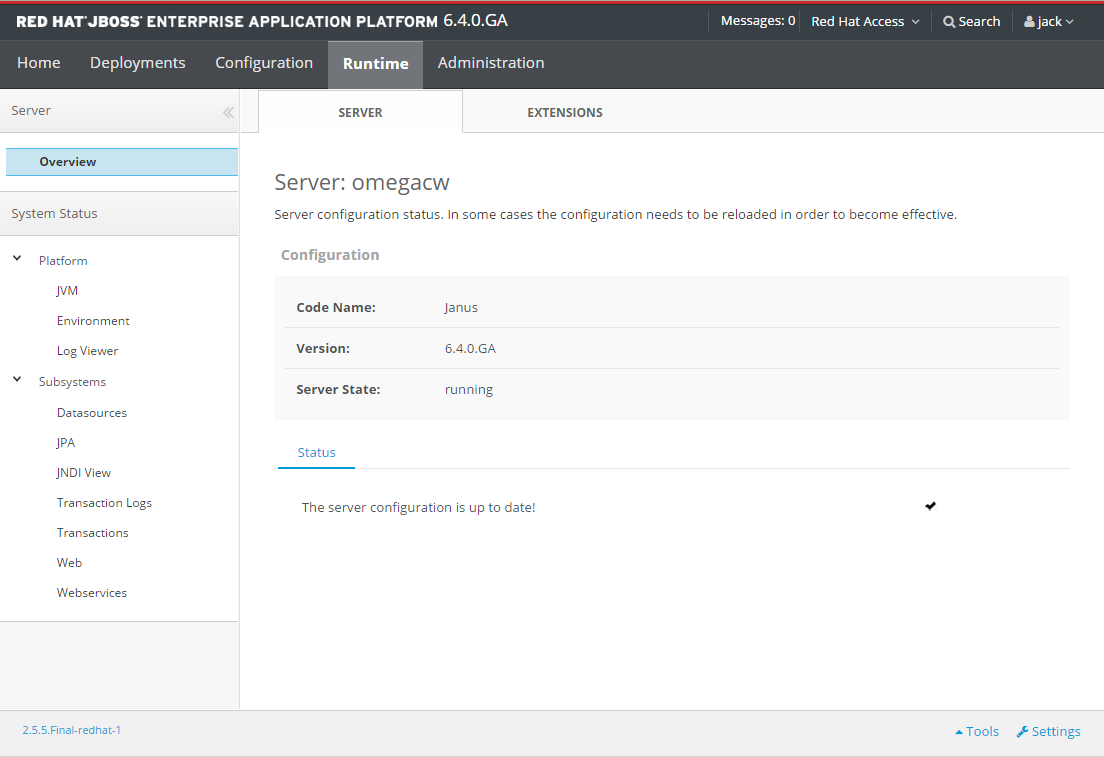Click the checkmark icon for configuration status

click(x=930, y=506)
